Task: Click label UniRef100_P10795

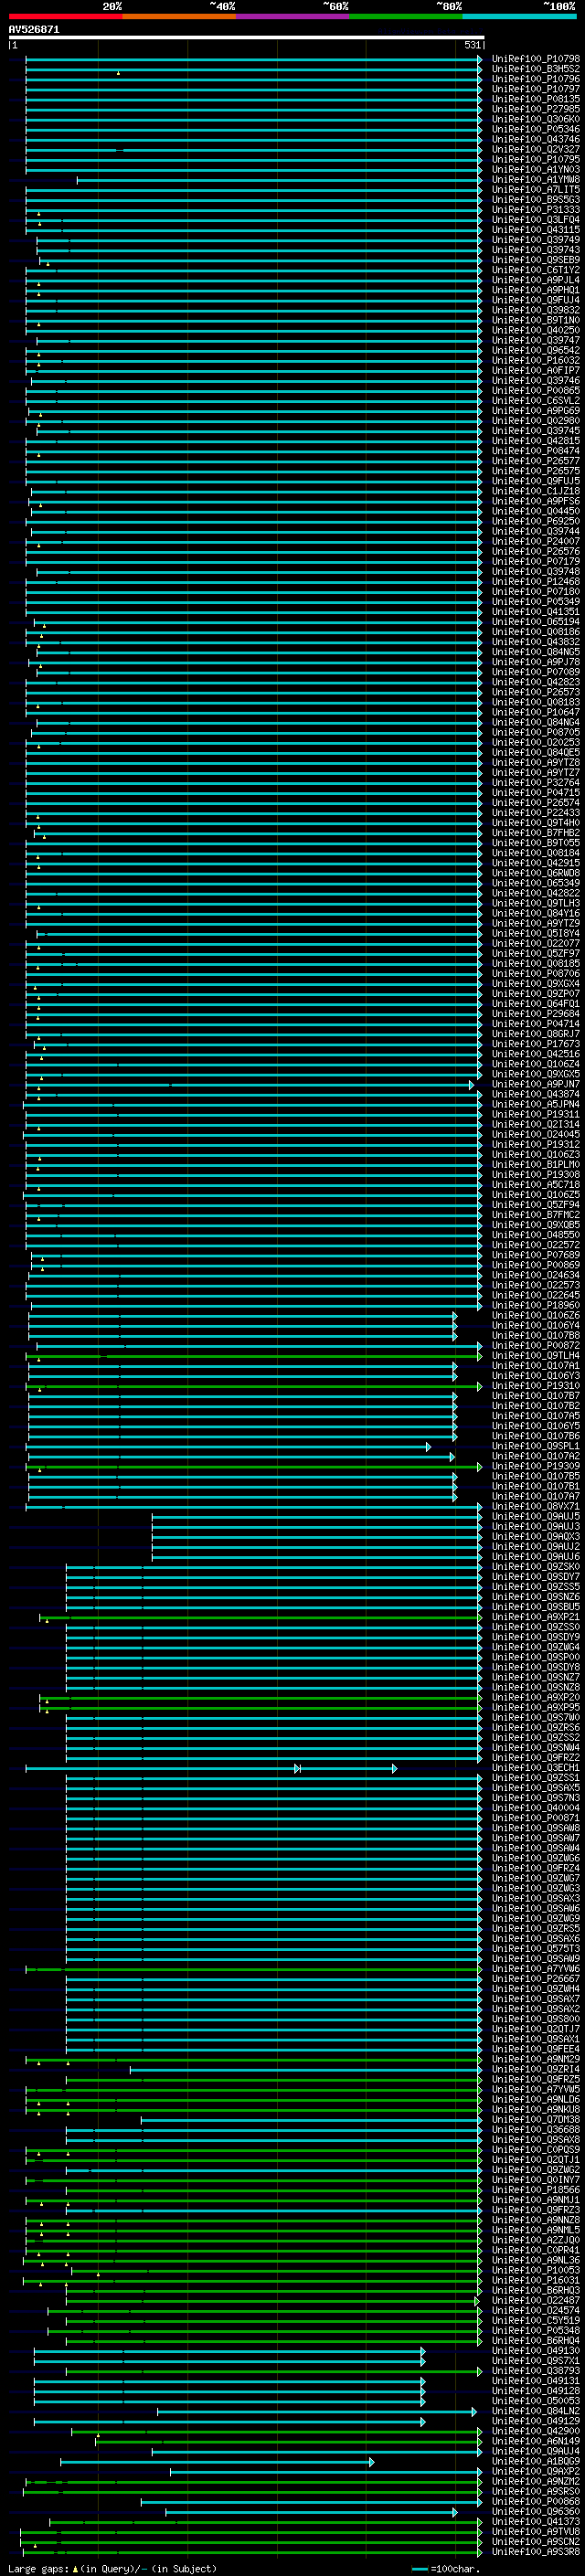Action: [536, 159]
